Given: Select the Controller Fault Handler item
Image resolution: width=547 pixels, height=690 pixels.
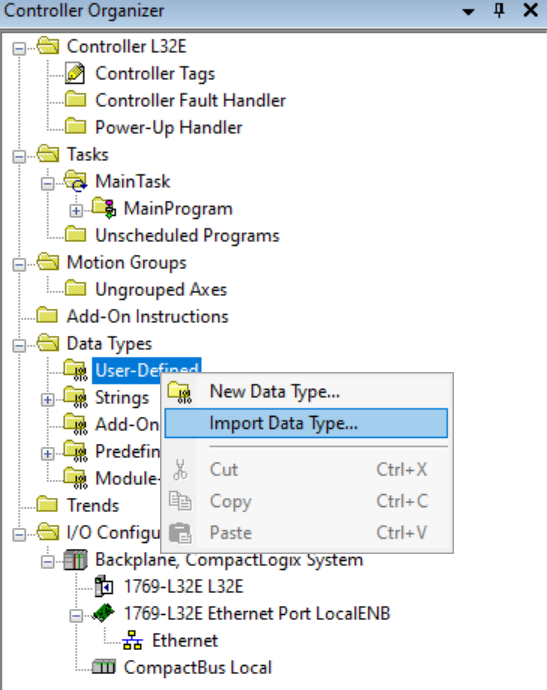Looking at the screenshot, I should [x=191, y=100].
